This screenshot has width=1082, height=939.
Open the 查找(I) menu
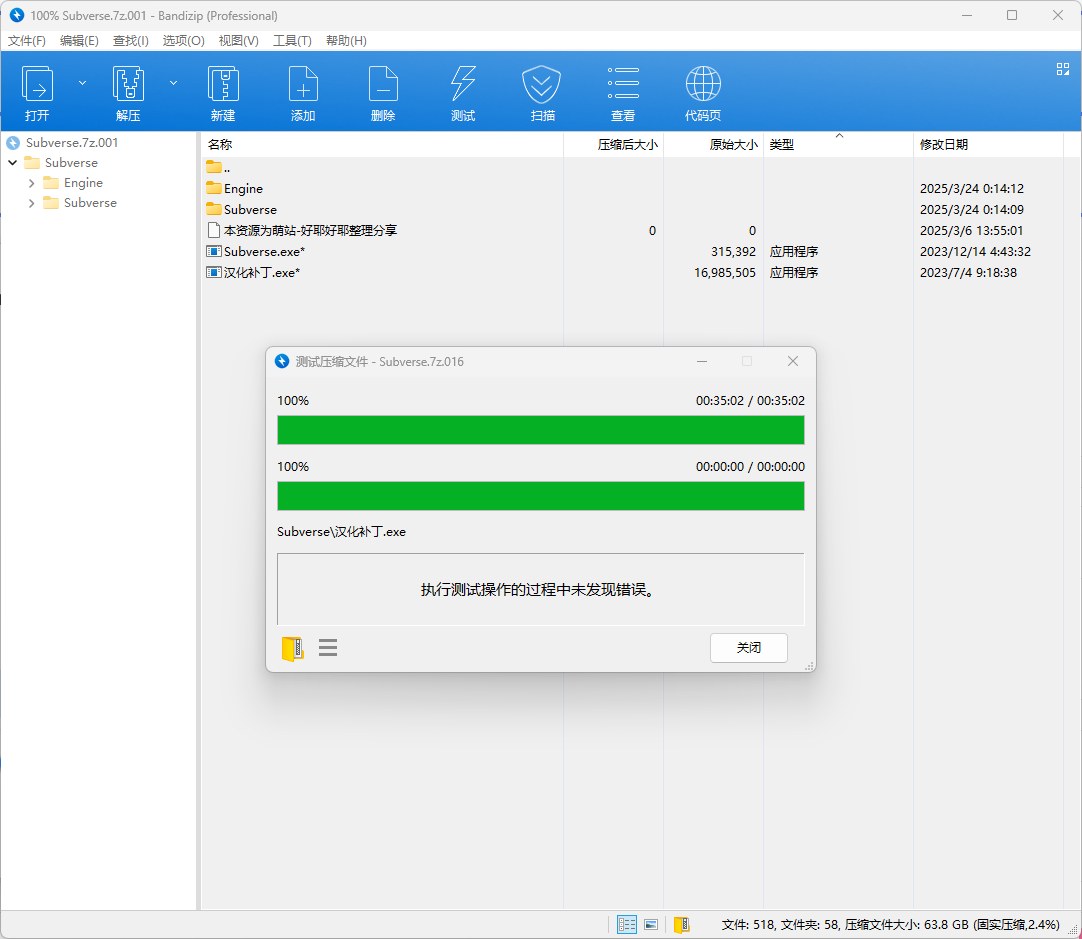(130, 41)
